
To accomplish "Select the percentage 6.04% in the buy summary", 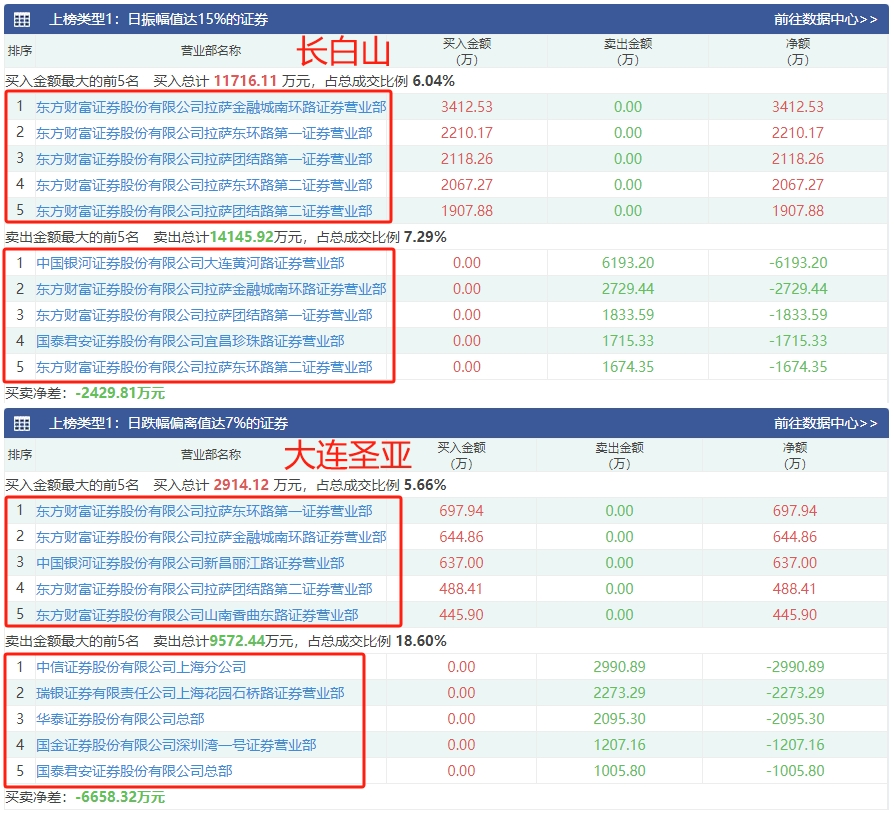I will 433,81.
